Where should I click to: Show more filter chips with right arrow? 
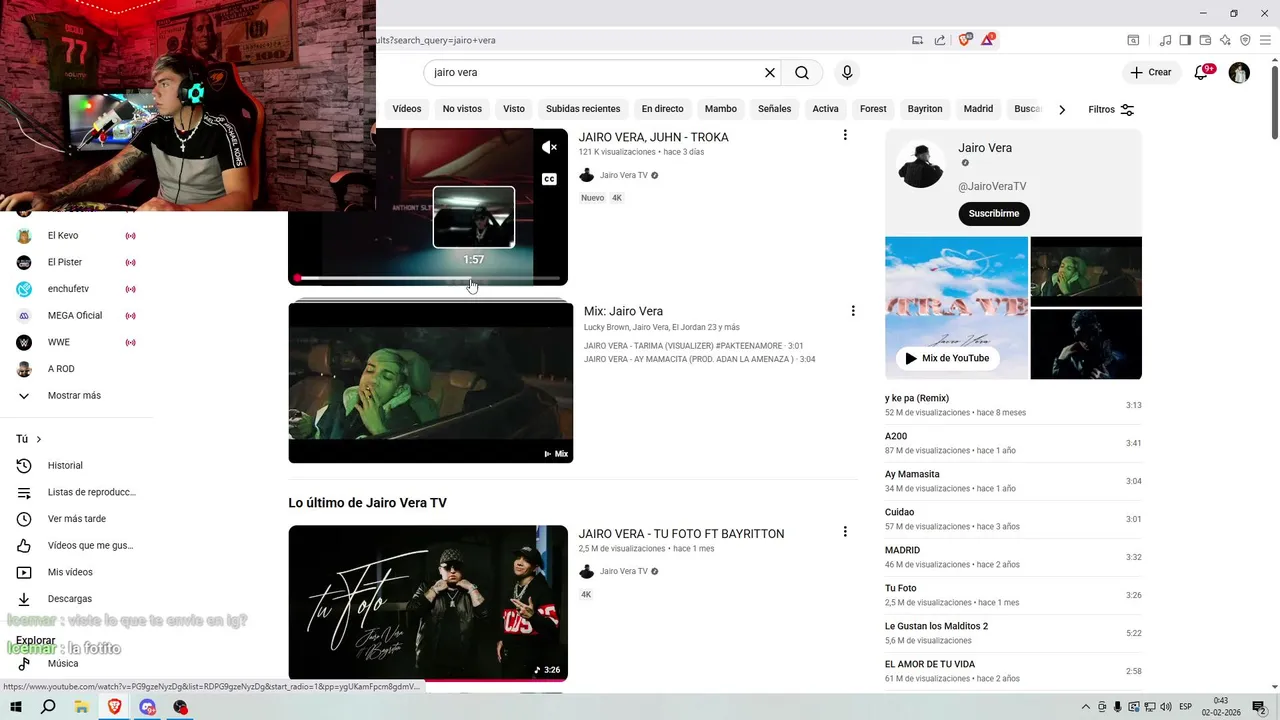click(x=1062, y=109)
